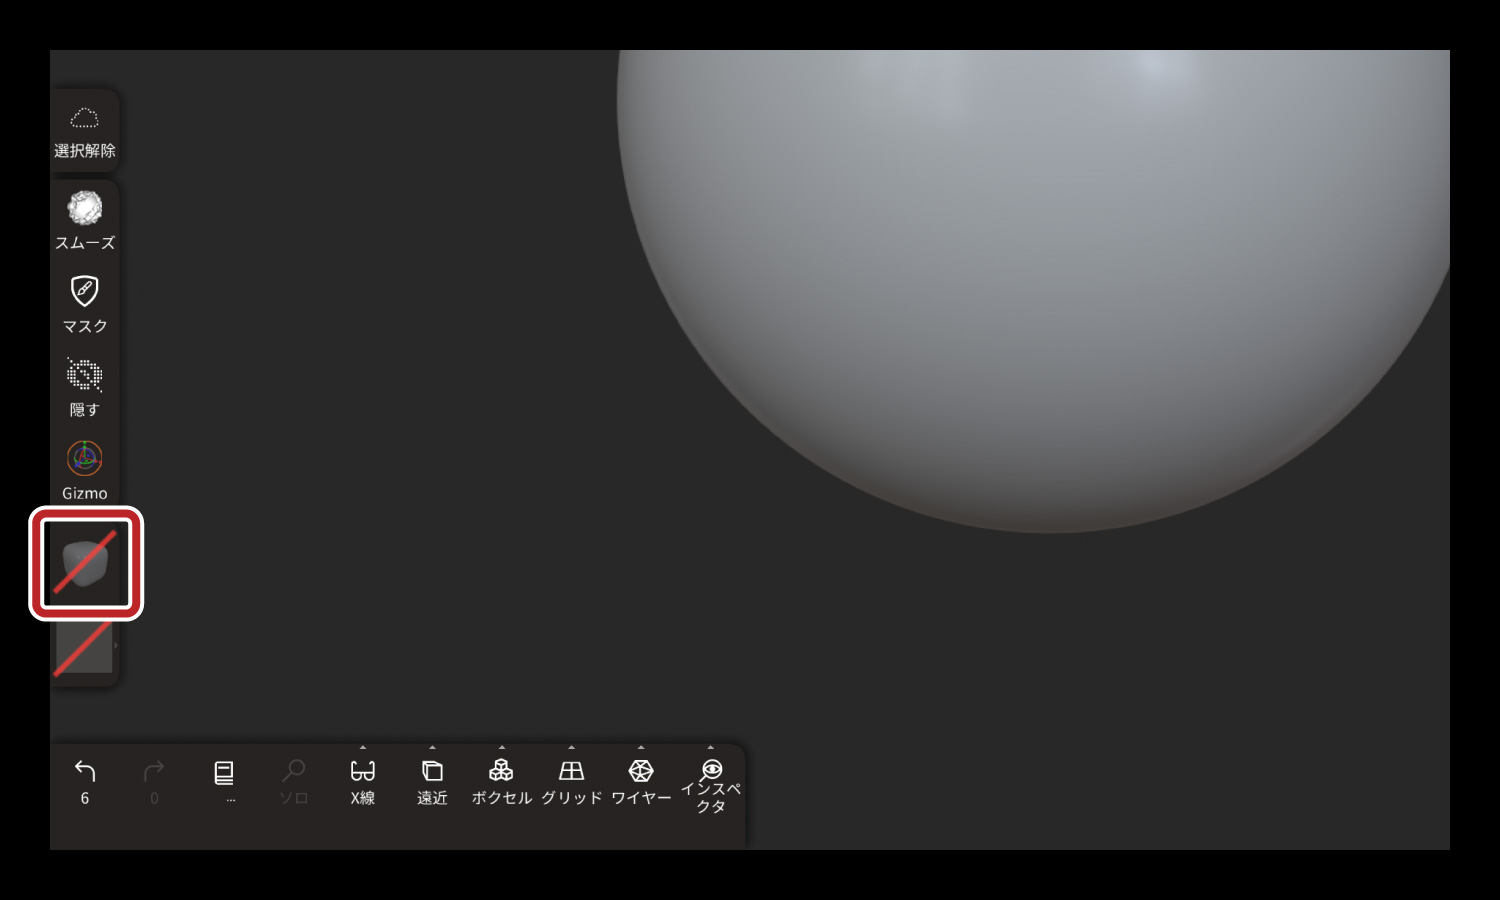Open the disabled material slot with cube

point(86,564)
